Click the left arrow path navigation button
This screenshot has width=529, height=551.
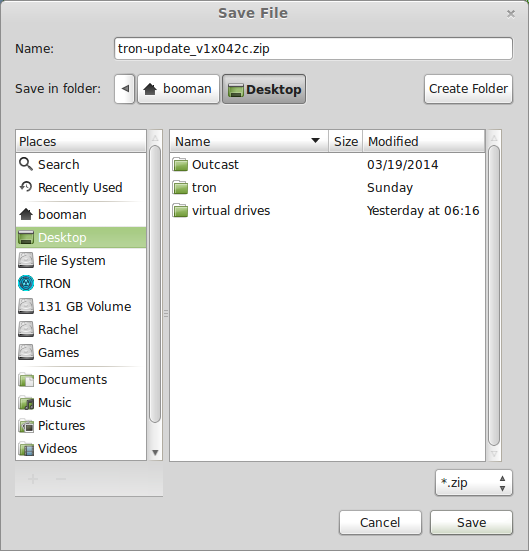coord(124,89)
